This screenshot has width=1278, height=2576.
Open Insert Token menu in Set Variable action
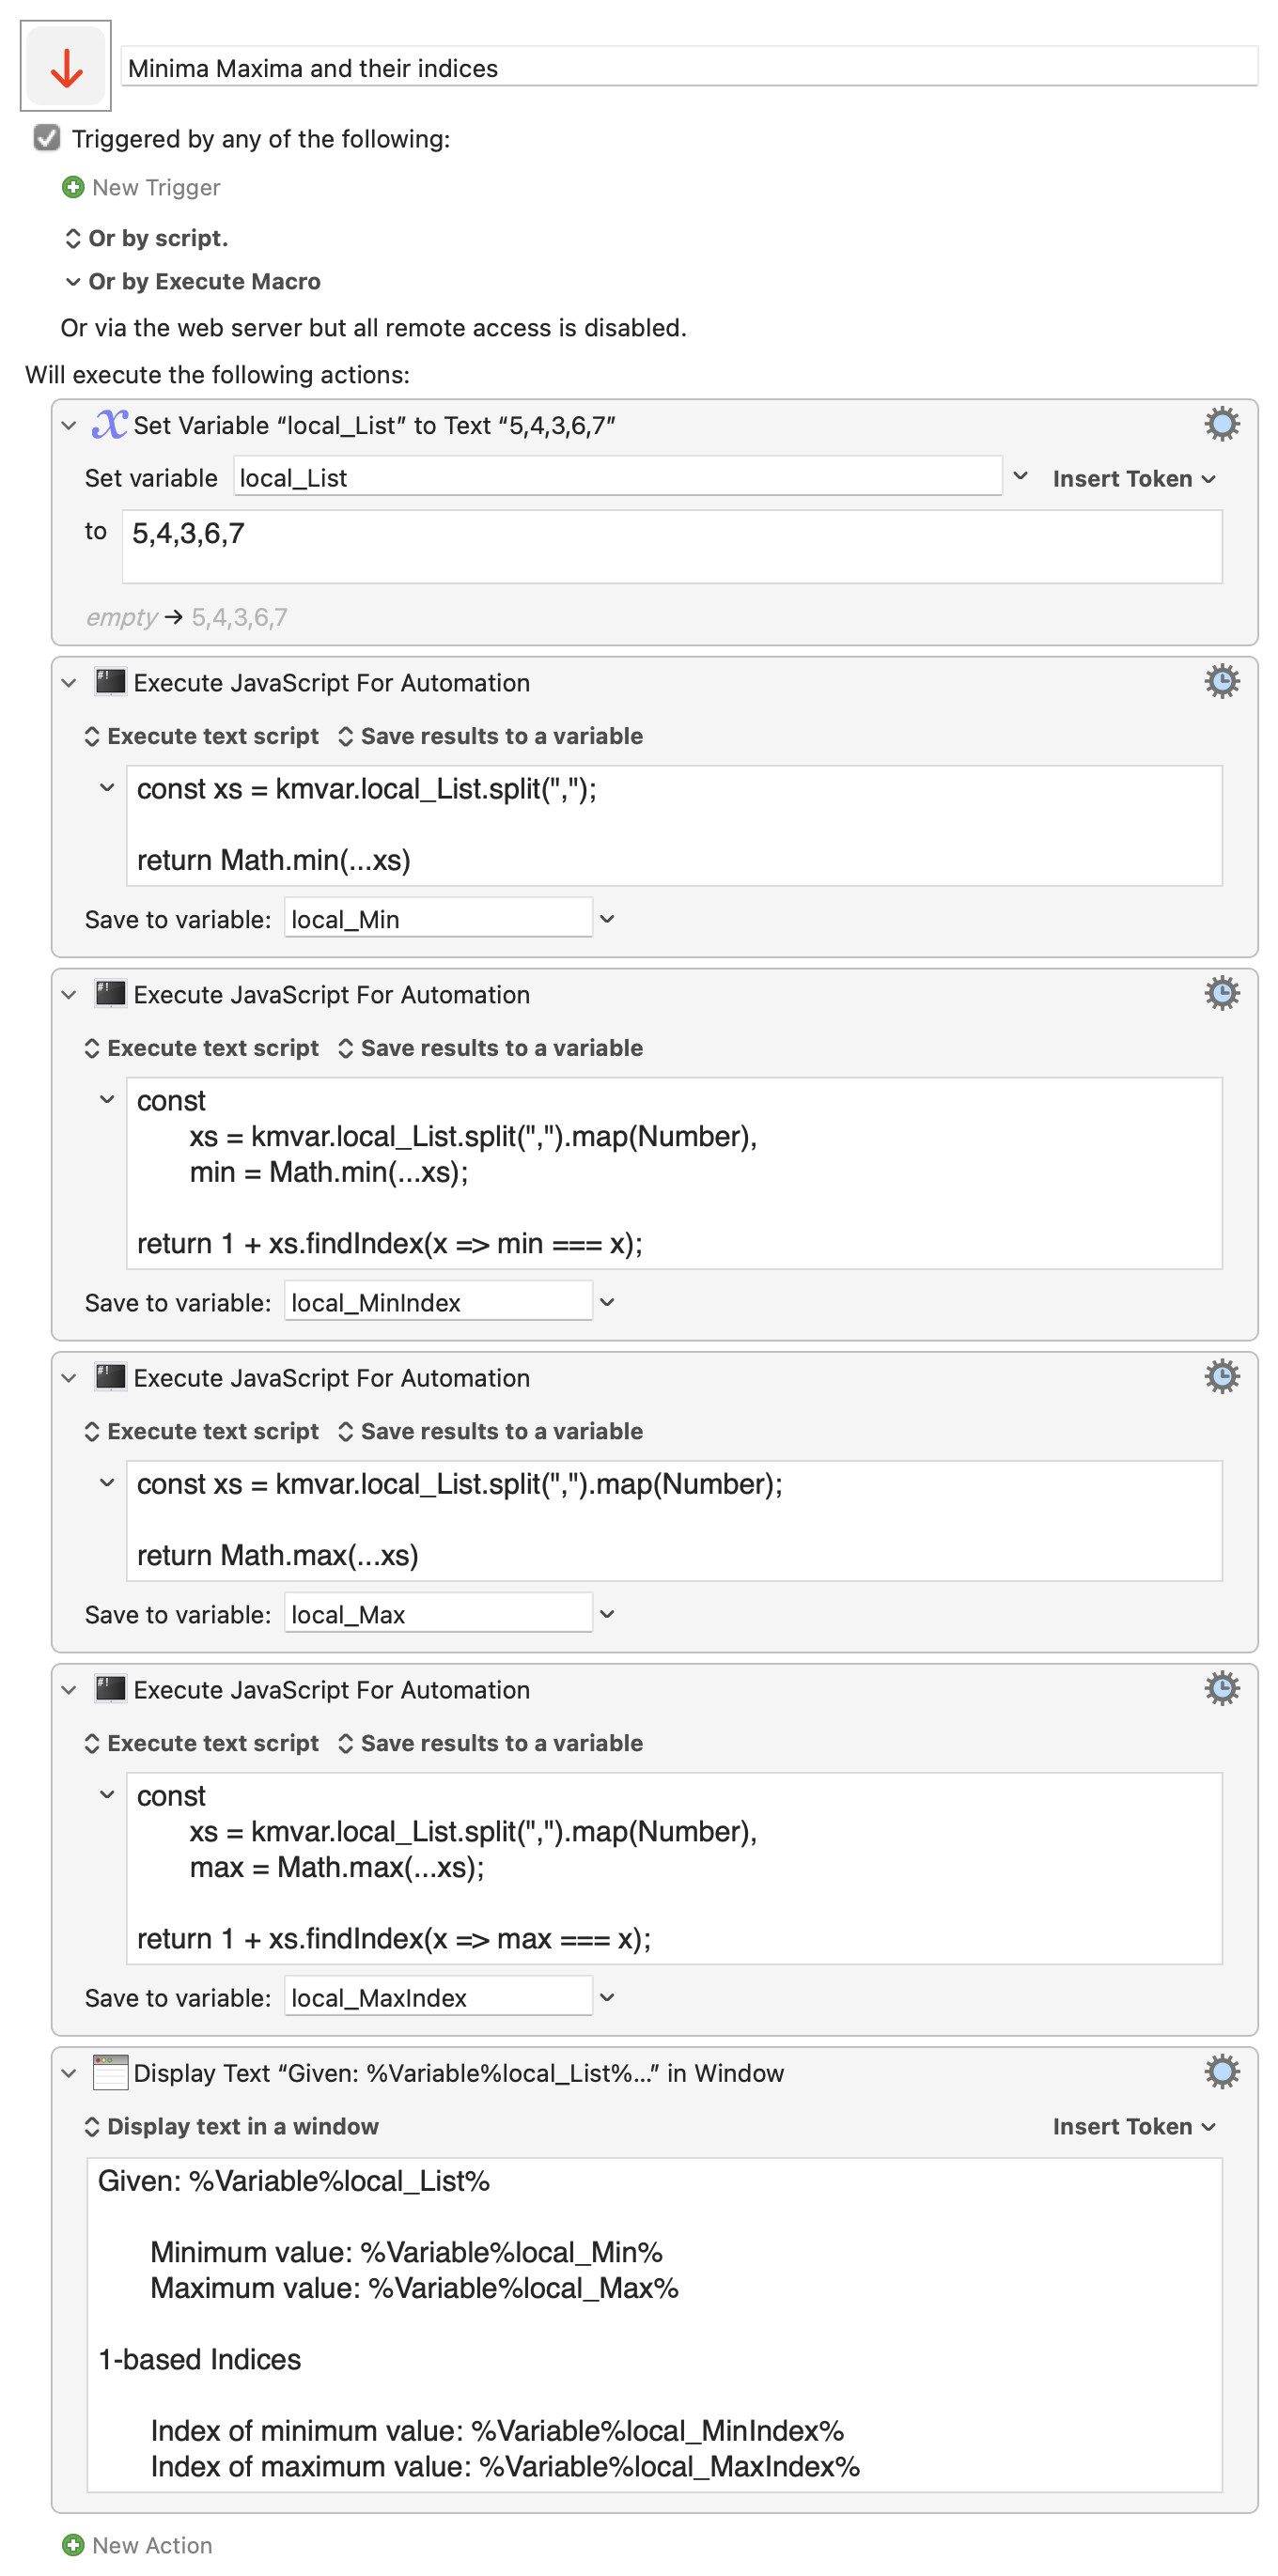(1133, 478)
